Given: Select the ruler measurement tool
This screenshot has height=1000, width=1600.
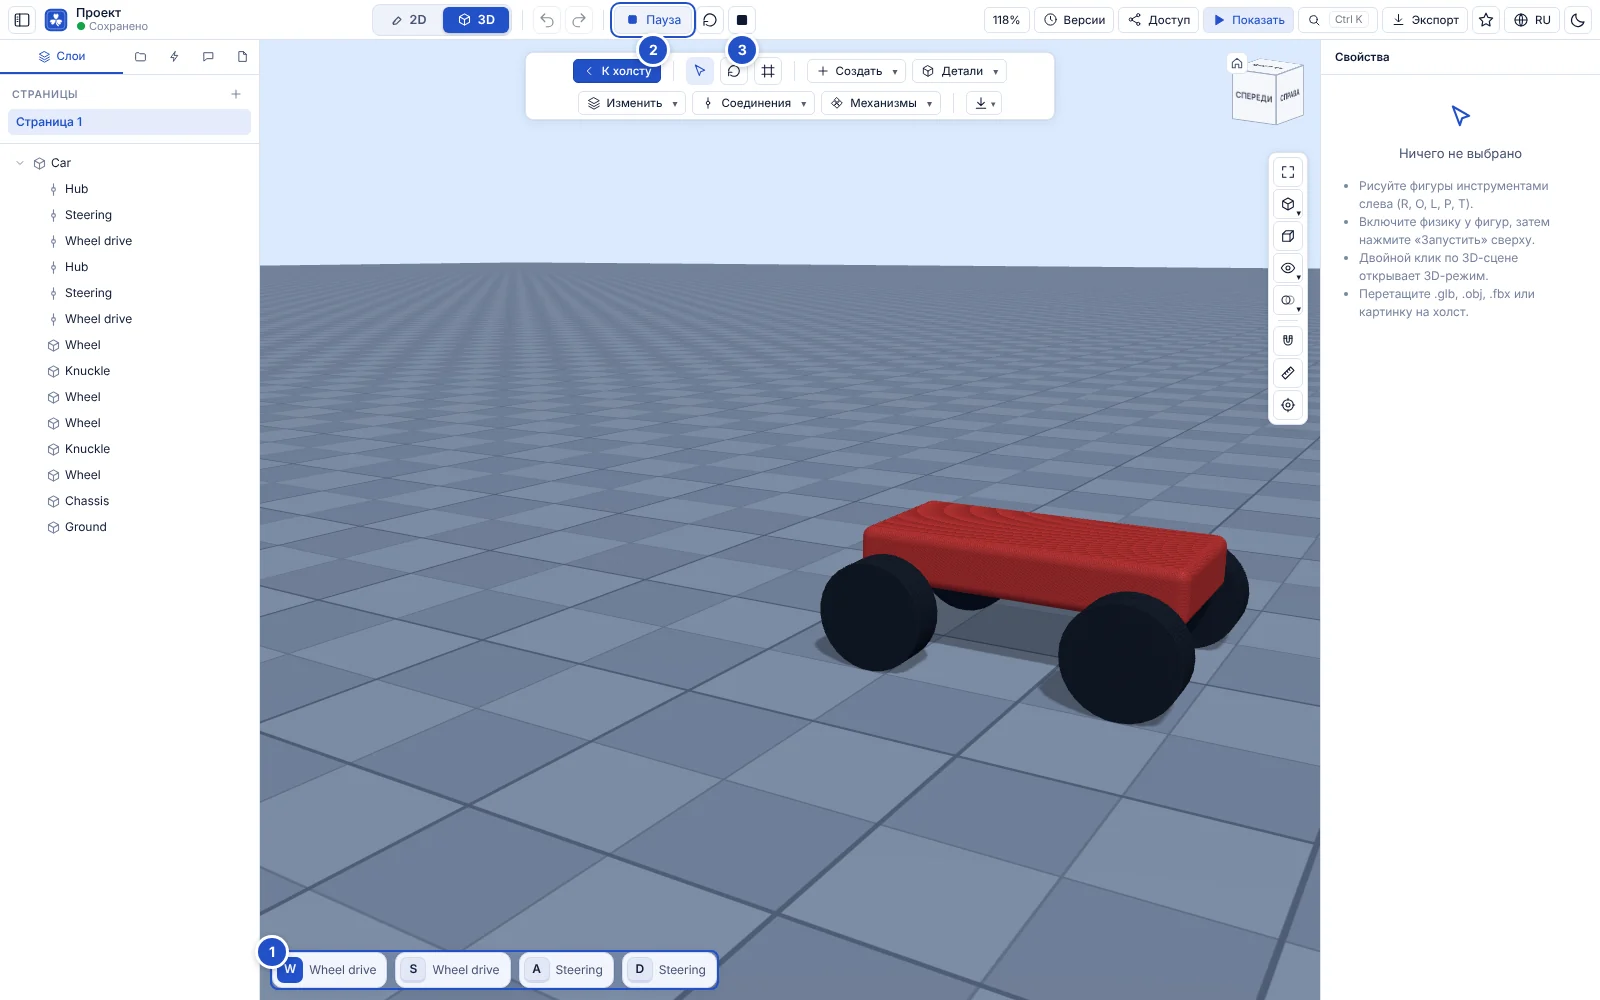Looking at the screenshot, I should [x=1288, y=373].
